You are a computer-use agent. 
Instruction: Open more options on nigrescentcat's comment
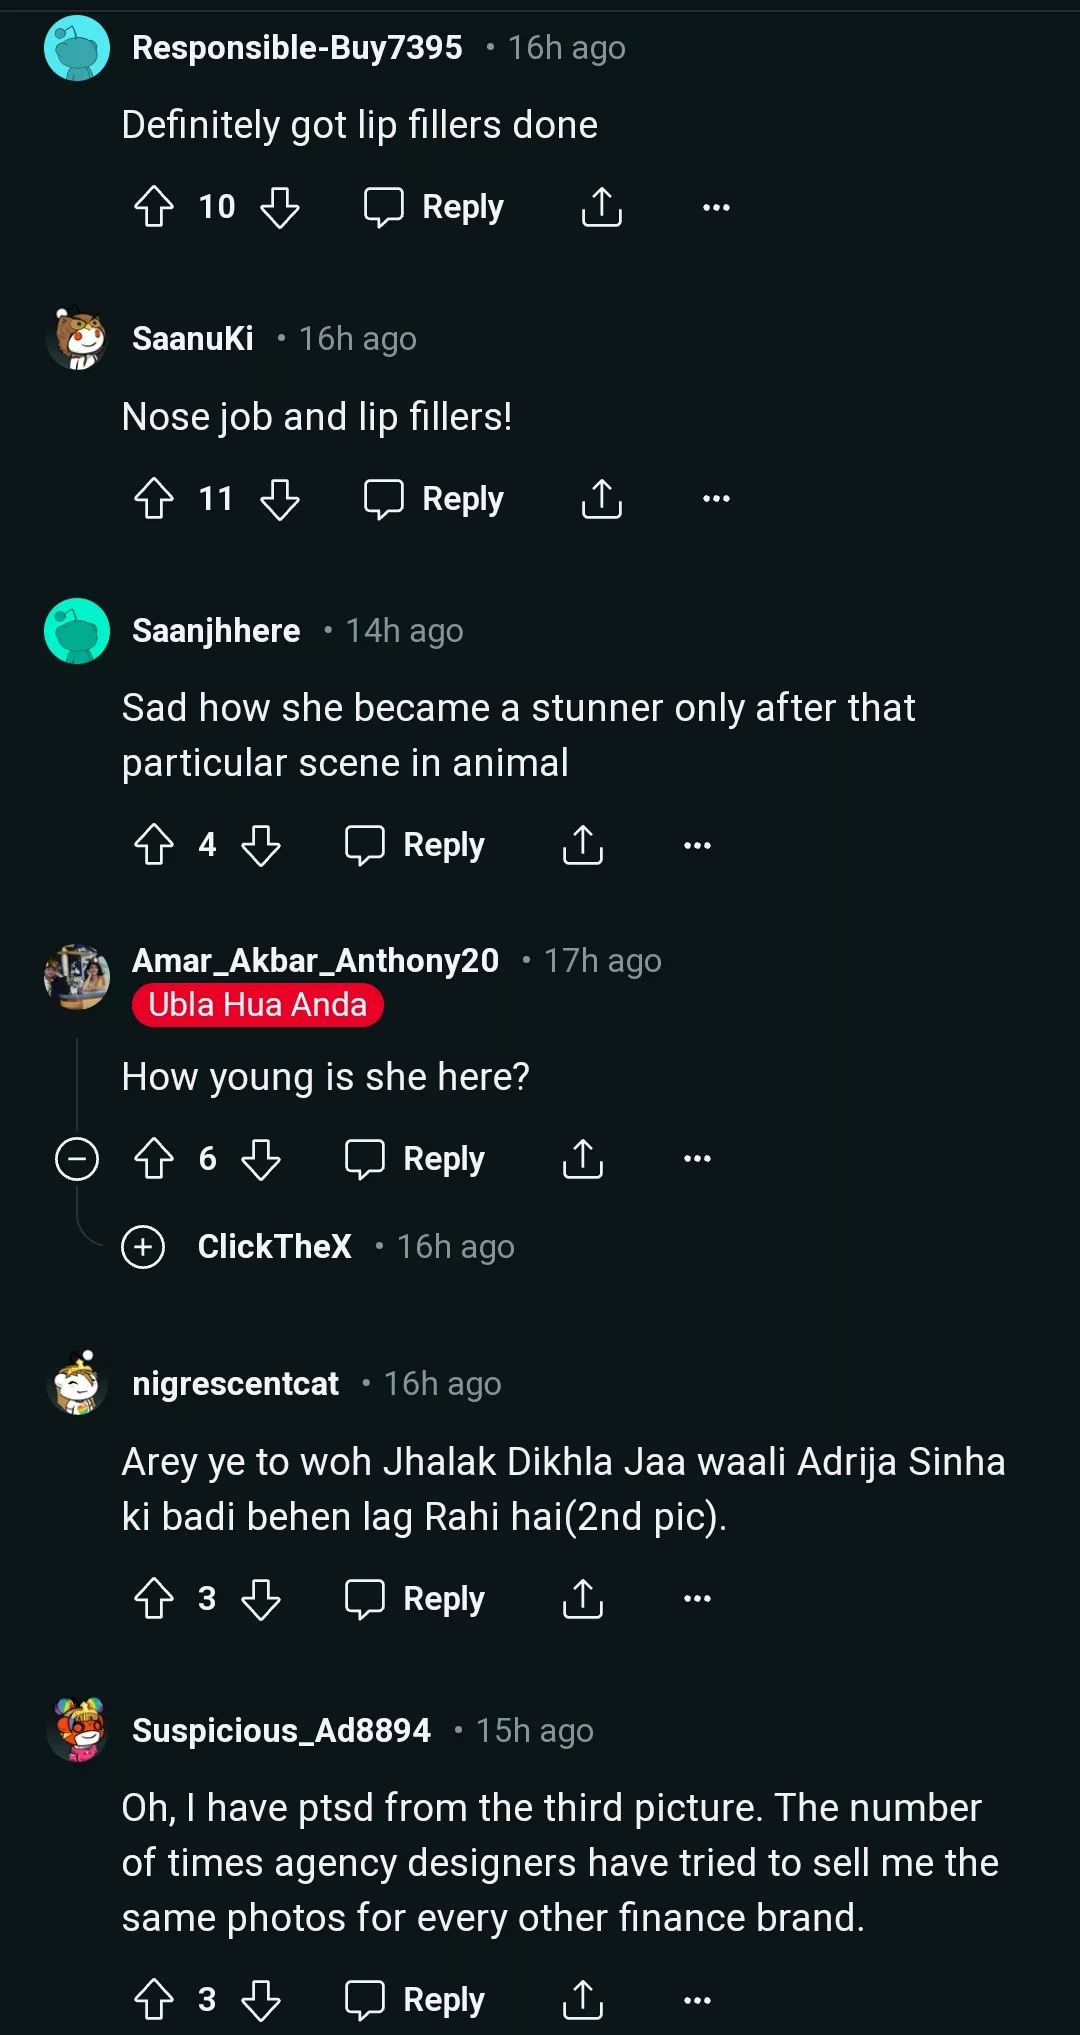point(697,1599)
